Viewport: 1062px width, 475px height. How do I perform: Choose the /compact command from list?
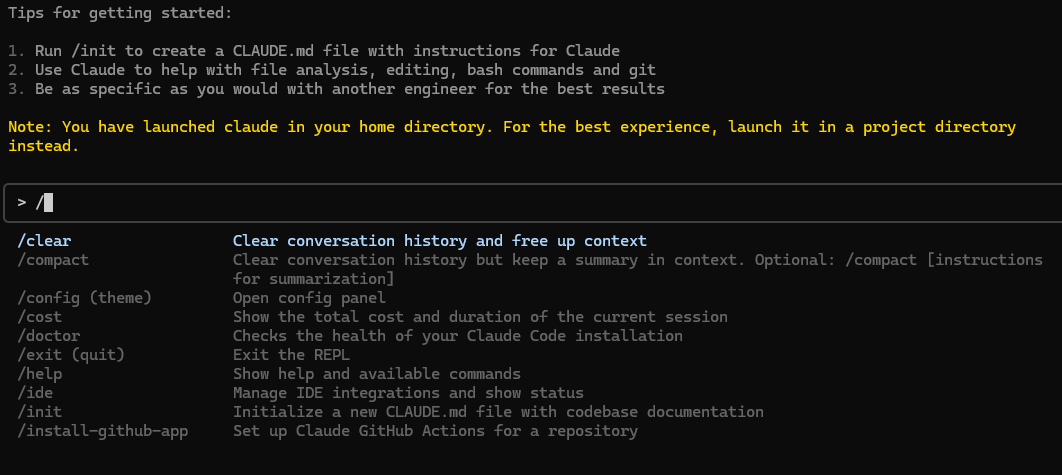click(53, 260)
